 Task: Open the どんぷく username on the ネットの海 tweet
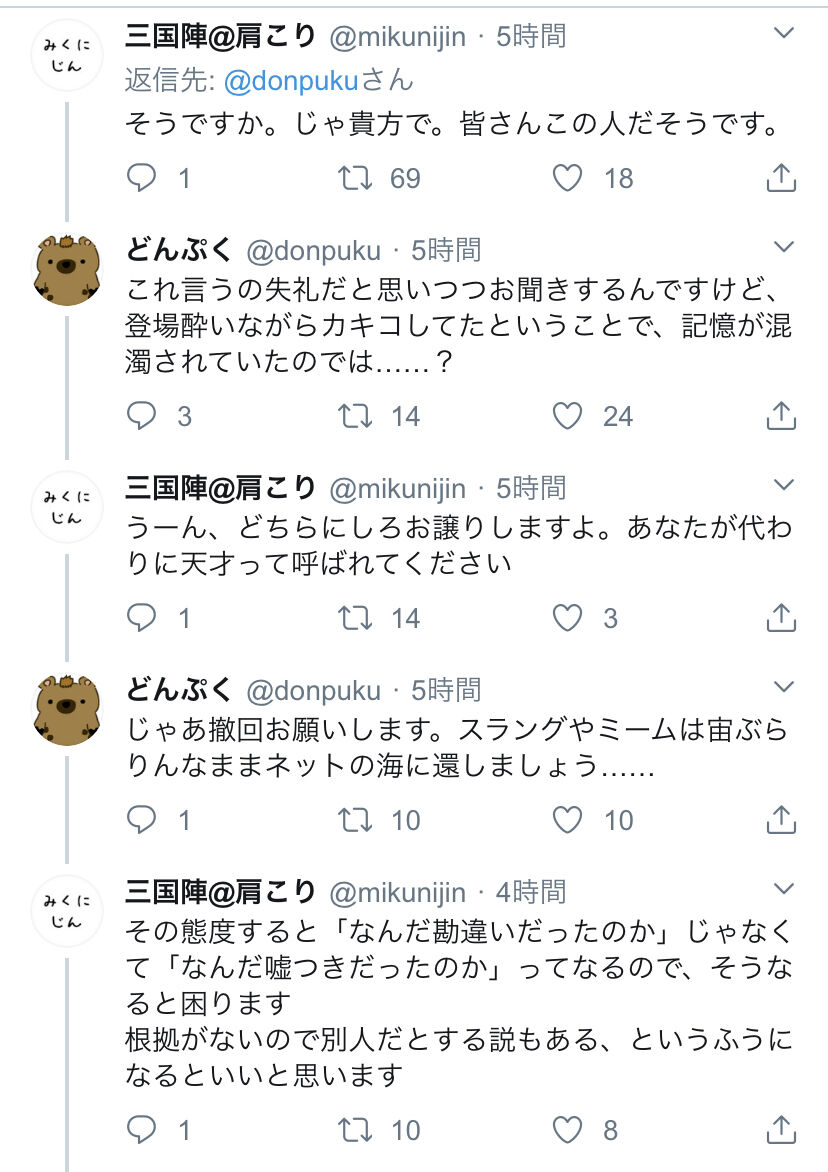pos(180,690)
